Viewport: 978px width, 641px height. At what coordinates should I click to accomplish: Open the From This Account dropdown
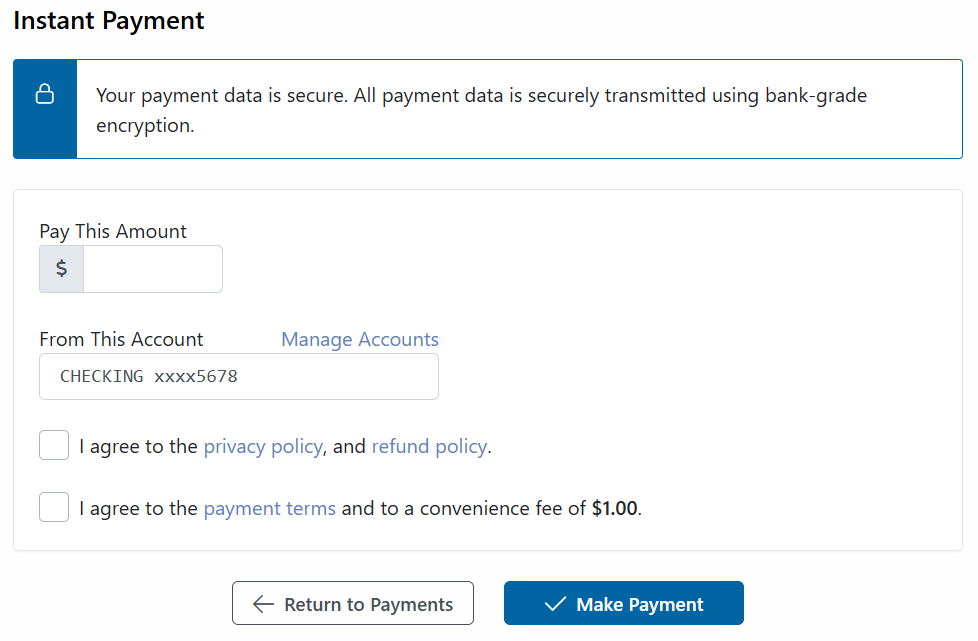coord(239,377)
